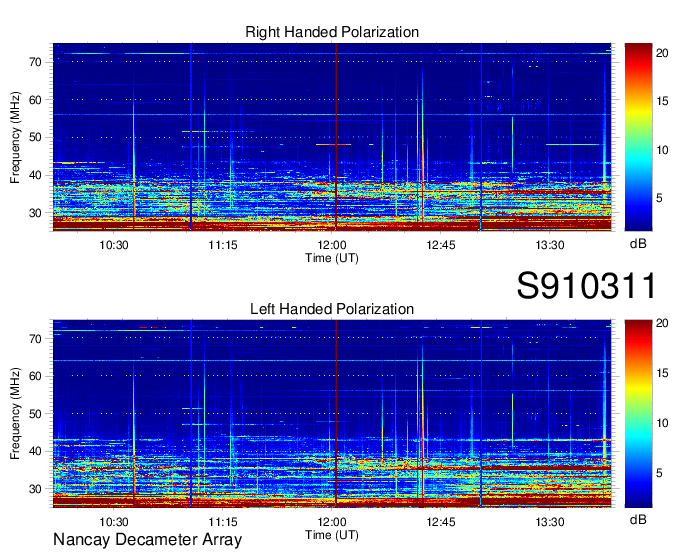Viewport: 680px width, 552px height.
Task: Click the orange 48 MHz emission near 12:00, top plot
Action: pos(333,144)
